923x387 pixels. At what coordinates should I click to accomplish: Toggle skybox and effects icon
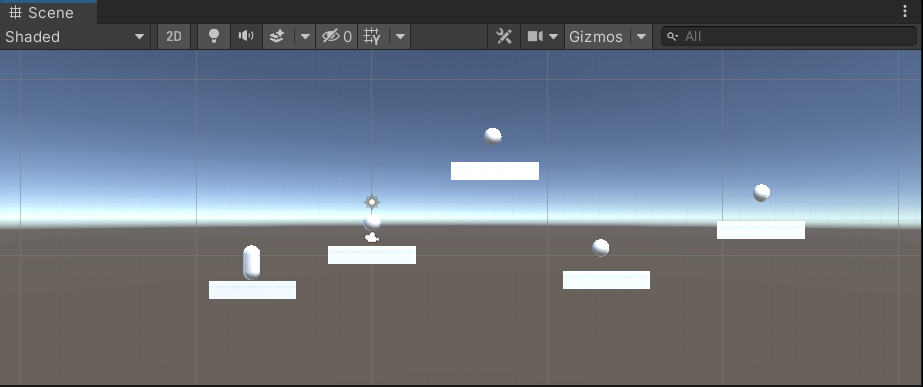[x=277, y=37]
